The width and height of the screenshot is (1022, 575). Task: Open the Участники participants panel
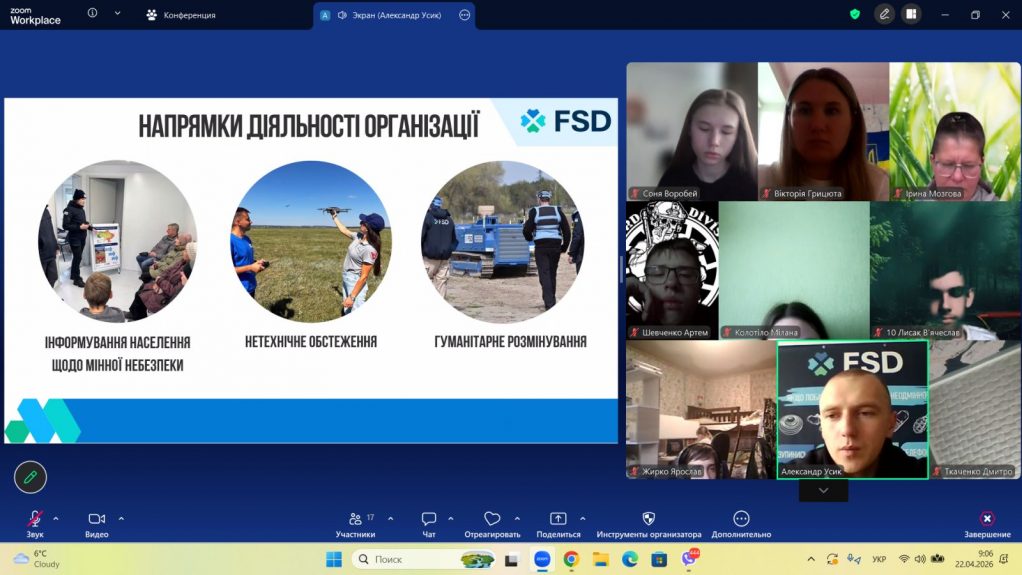[355, 524]
